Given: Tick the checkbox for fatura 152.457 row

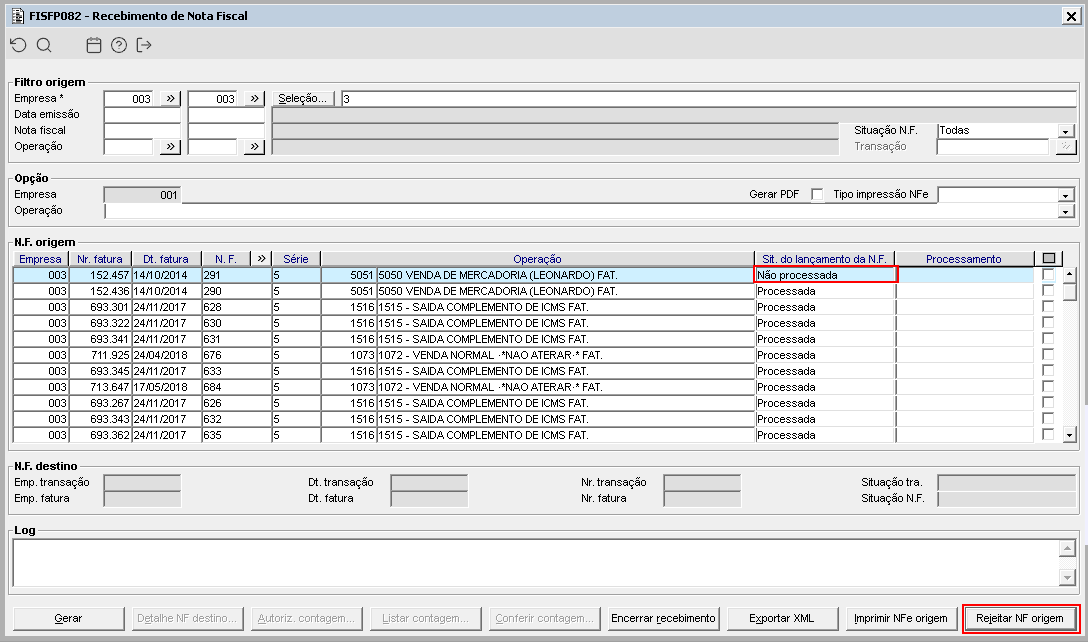Looking at the screenshot, I should 1048,275.
